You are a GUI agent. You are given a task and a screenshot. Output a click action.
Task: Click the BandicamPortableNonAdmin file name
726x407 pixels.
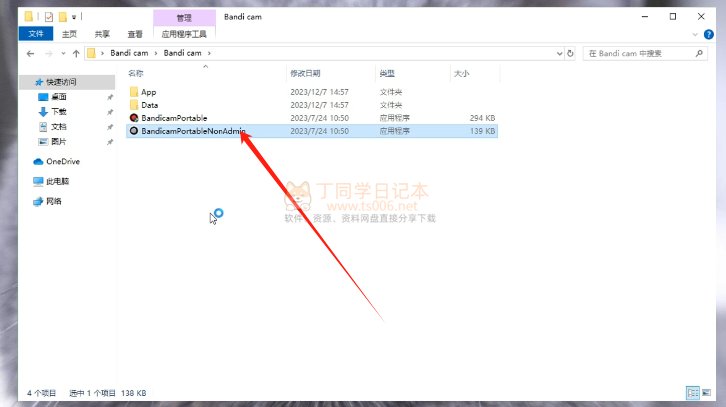point(193,131)
